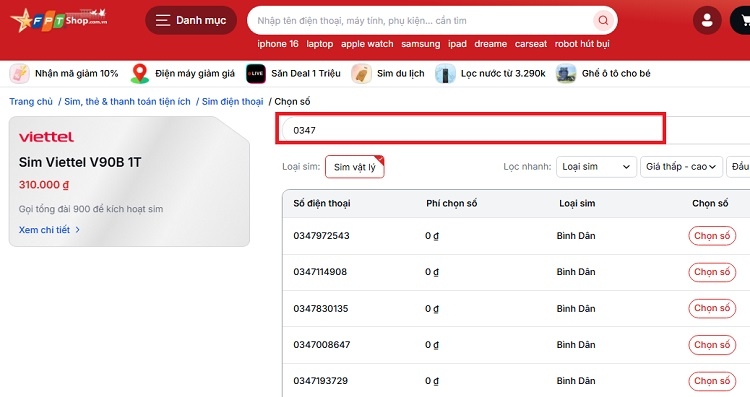Select the apple watch search suggestion

pos(367,44)
